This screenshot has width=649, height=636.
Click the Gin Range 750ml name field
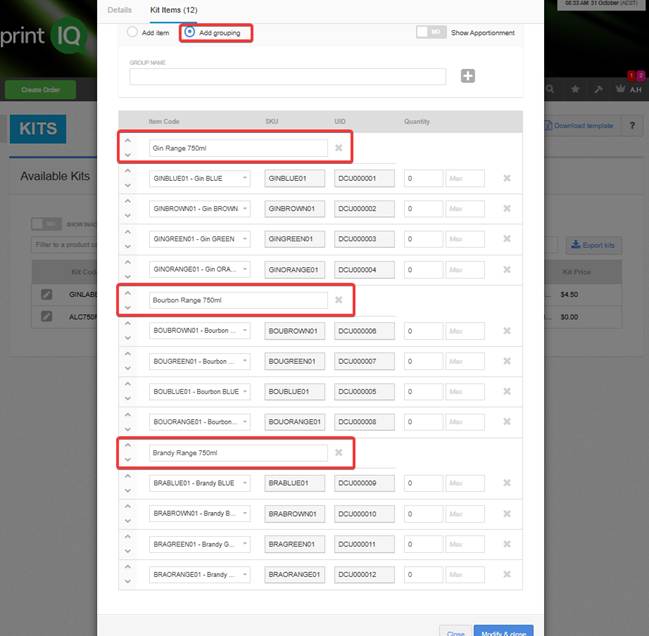pos(238,148)
